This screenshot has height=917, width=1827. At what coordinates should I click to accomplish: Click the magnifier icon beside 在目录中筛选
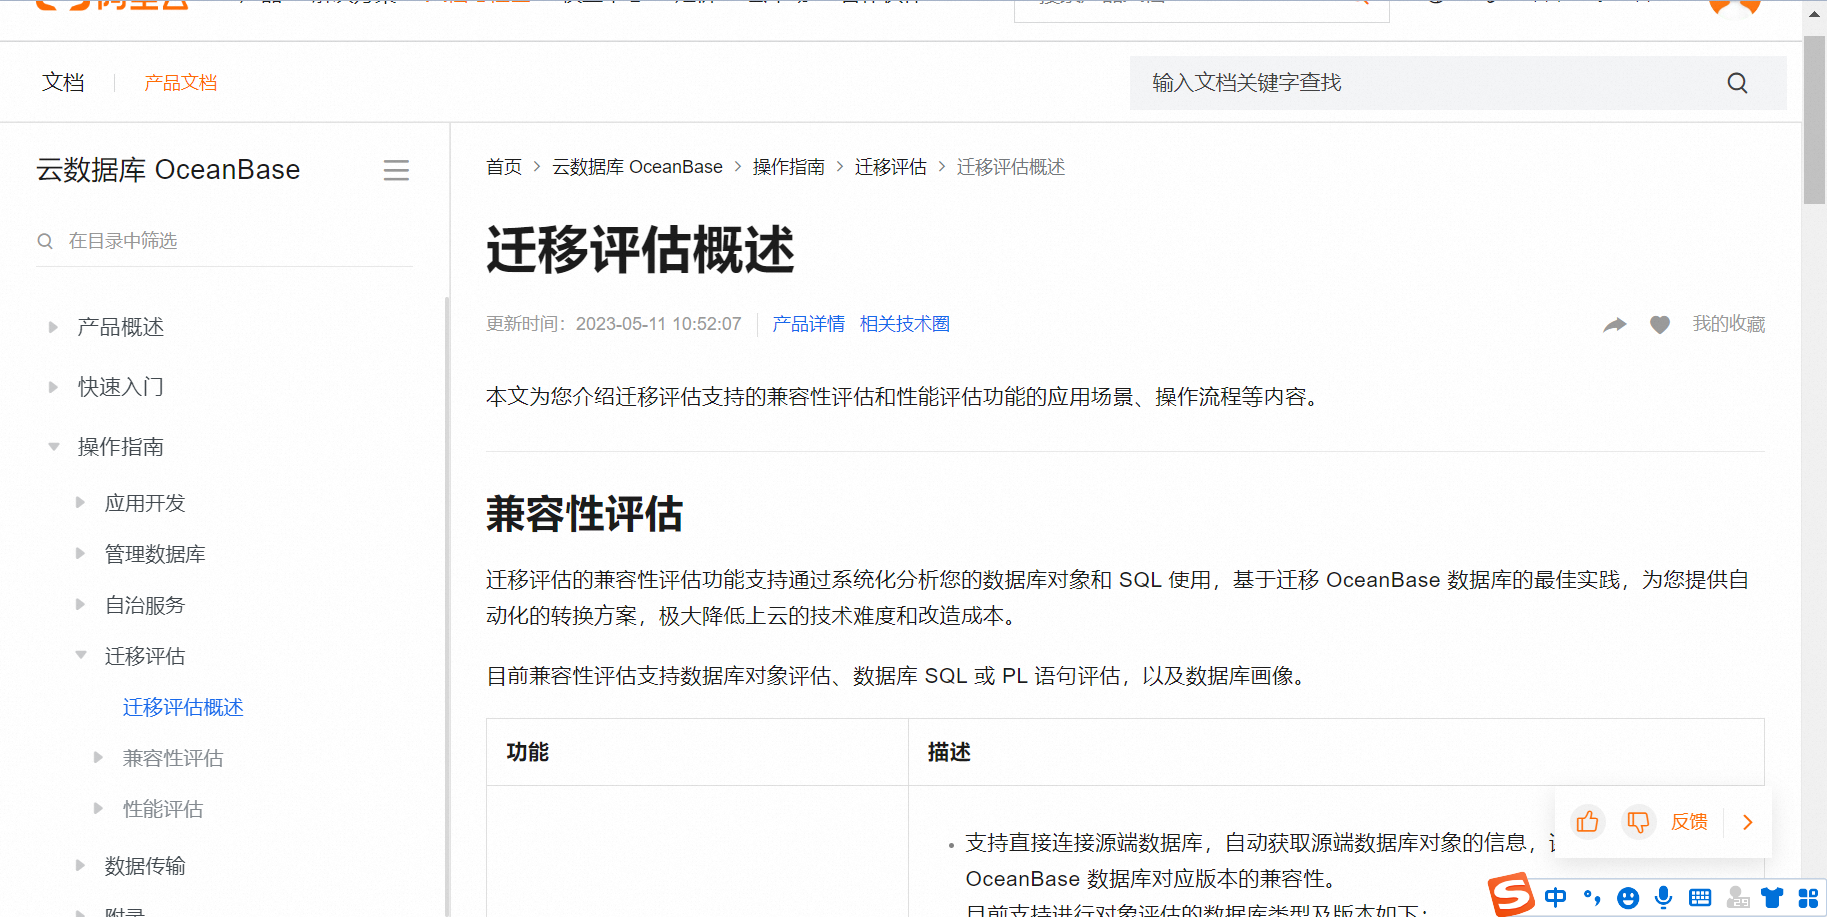coord(45,241)
